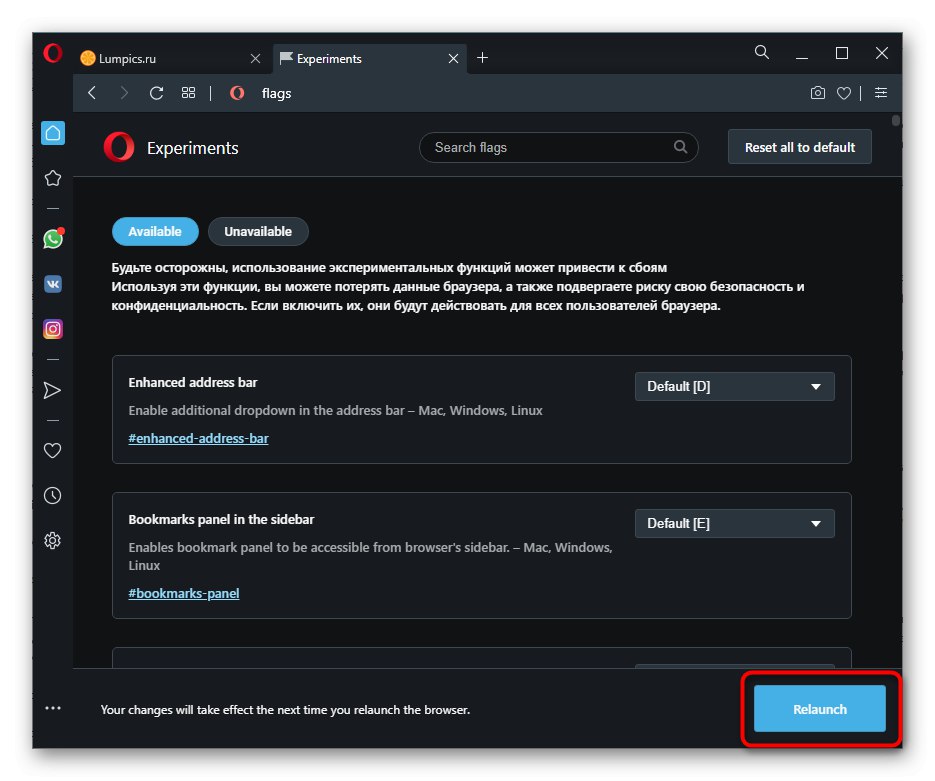Expand Enhanced address bar Default dropdown
Viewport: 935px width, 781px height.
tap(734, 386)
